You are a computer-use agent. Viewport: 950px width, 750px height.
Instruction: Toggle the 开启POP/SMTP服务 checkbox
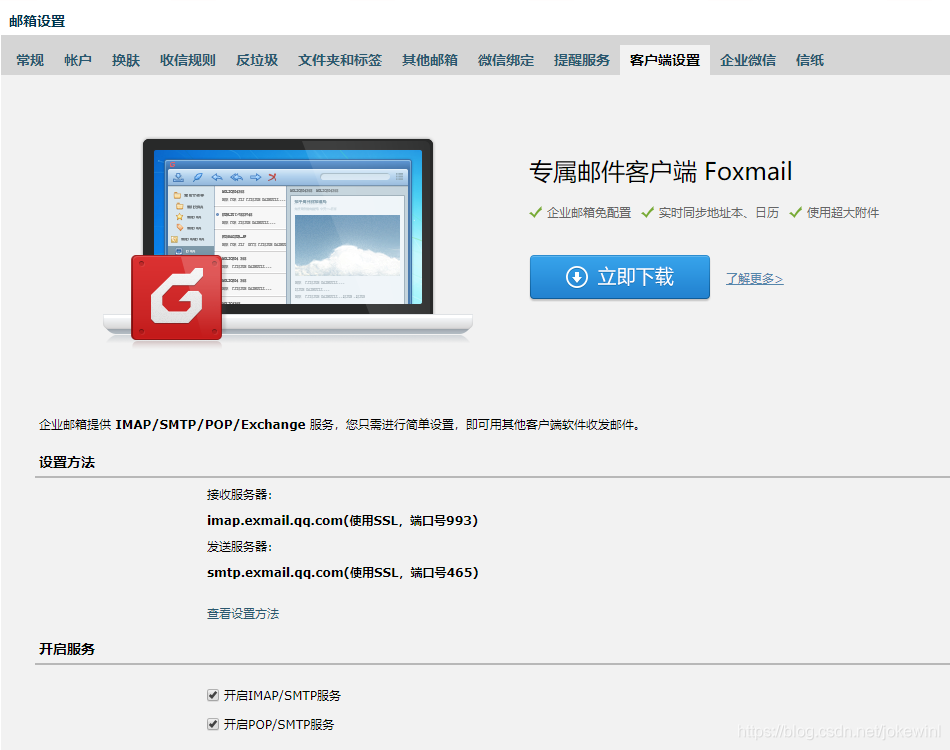(x=213, y=724)
